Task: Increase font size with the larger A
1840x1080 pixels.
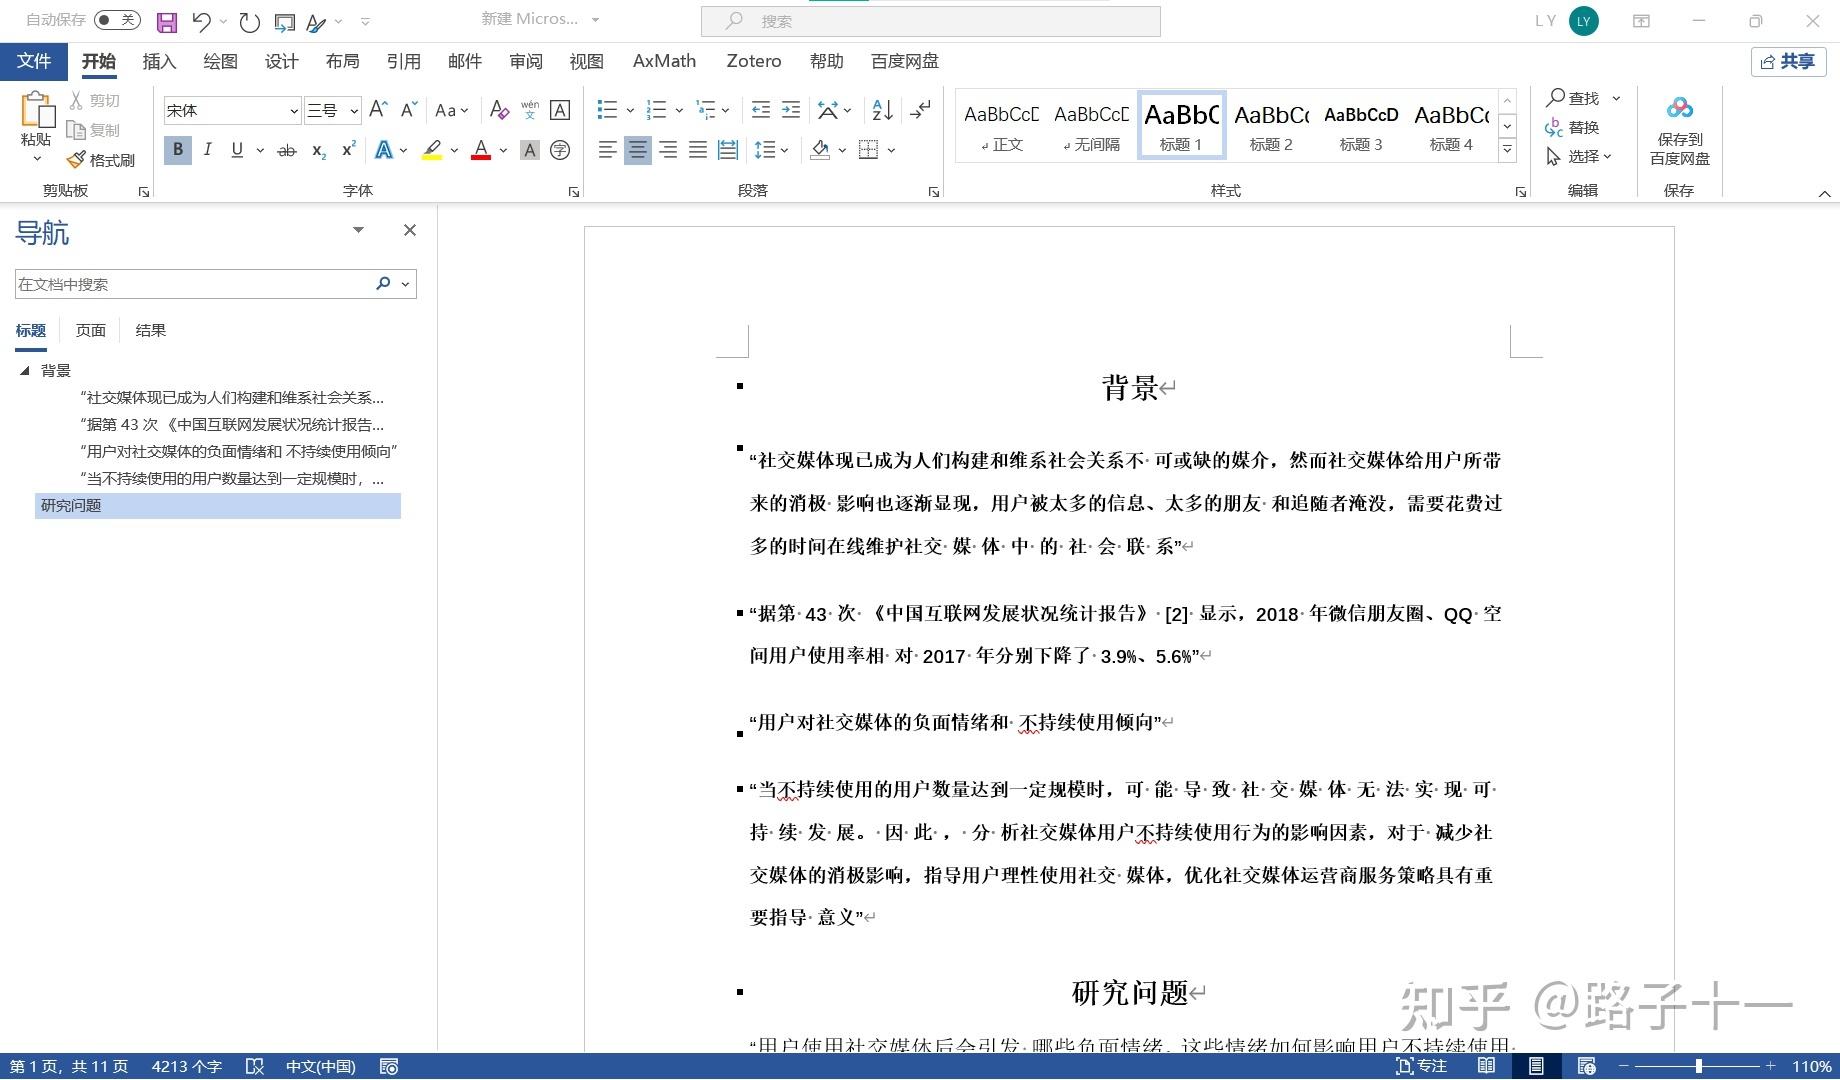Action: coord(378,110)
